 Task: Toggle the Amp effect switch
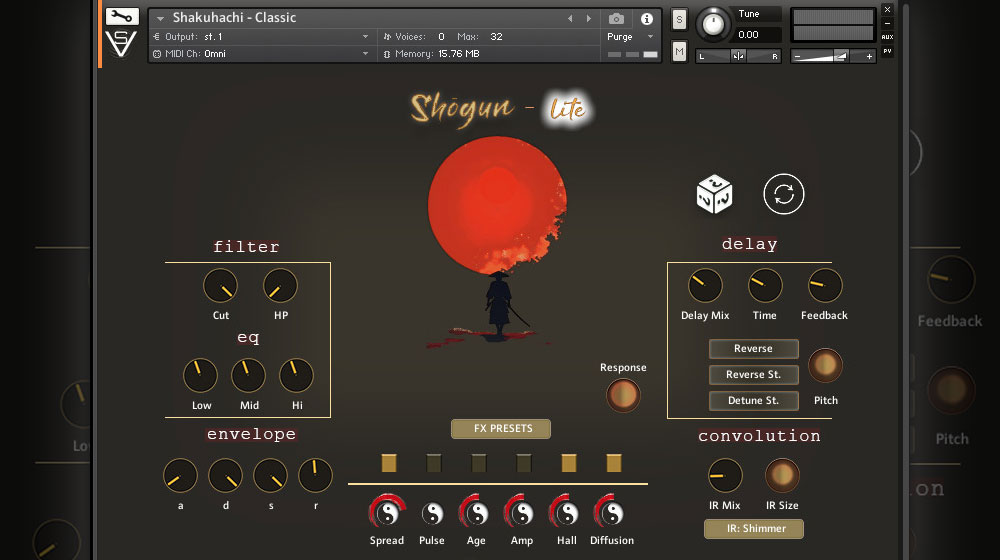coord(524,463)
